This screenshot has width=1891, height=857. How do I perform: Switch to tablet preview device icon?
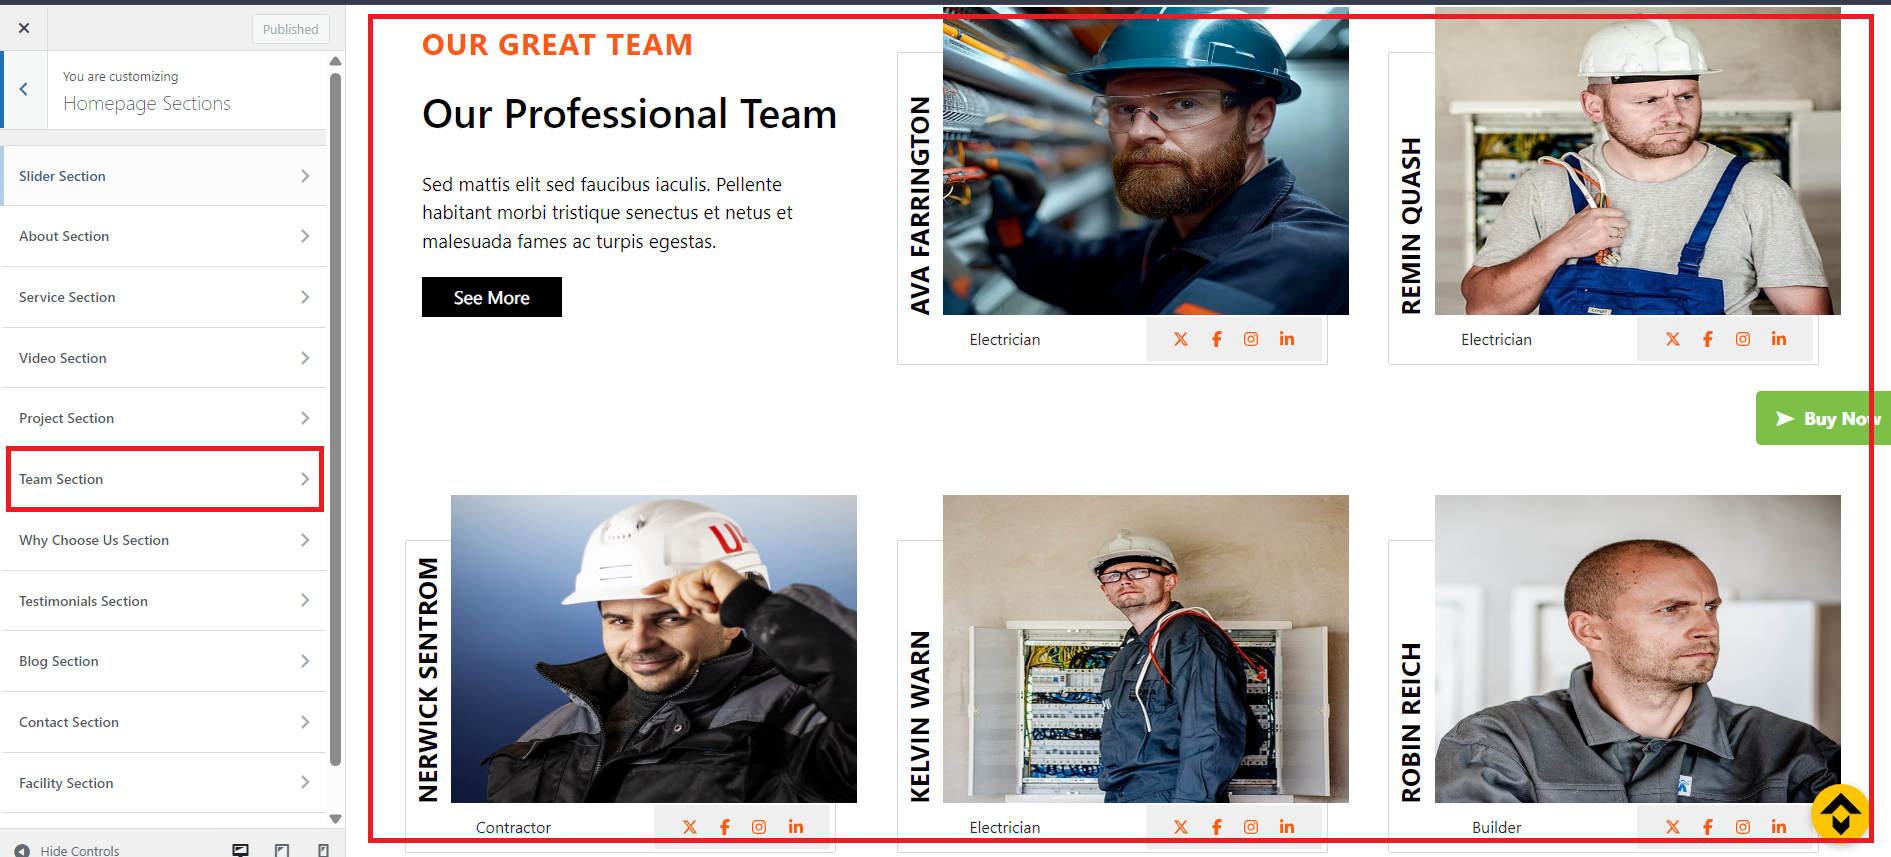tap(282, 850)
